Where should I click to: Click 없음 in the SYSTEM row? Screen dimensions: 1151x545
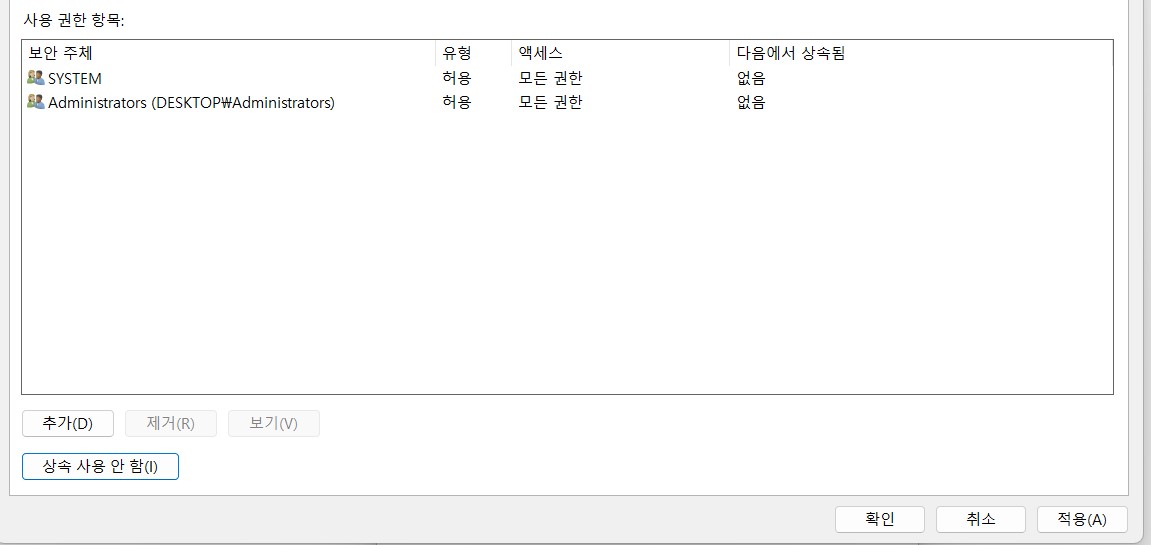pos(751,78)
